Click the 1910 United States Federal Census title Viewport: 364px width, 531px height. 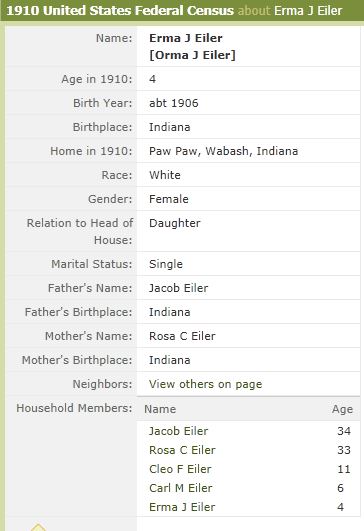[120, 10]
